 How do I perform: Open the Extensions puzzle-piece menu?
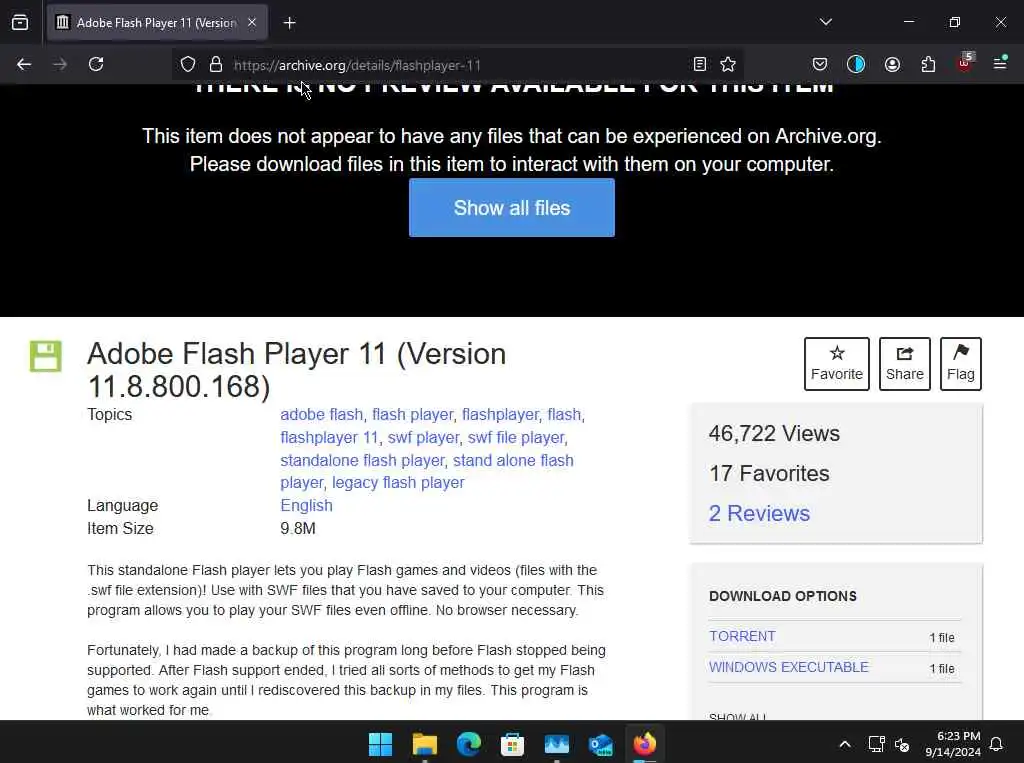click(928, 64)
